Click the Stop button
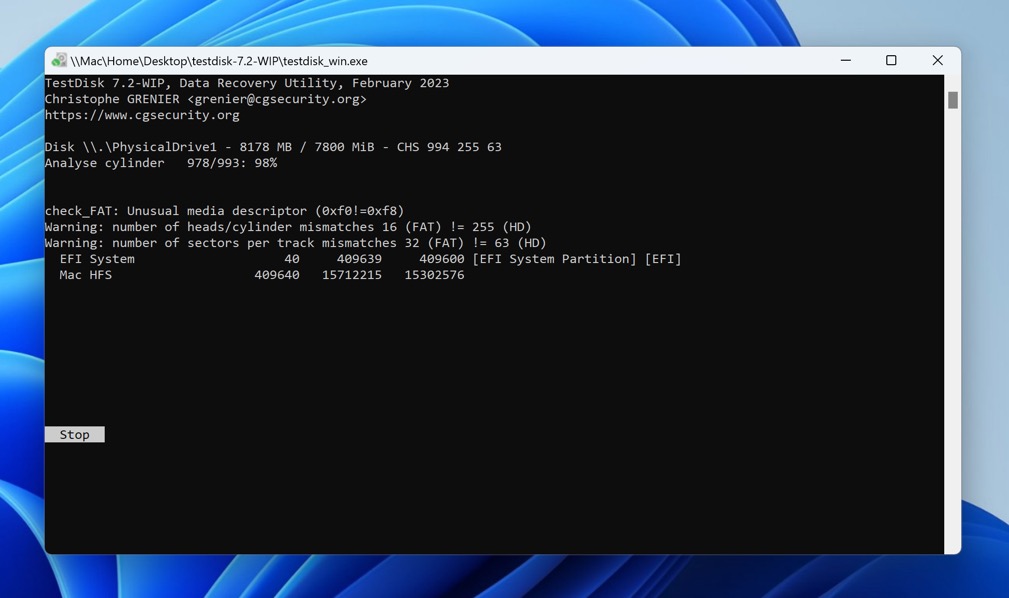The height and width of the screenshot is (598, 1009). click(75, 434)
